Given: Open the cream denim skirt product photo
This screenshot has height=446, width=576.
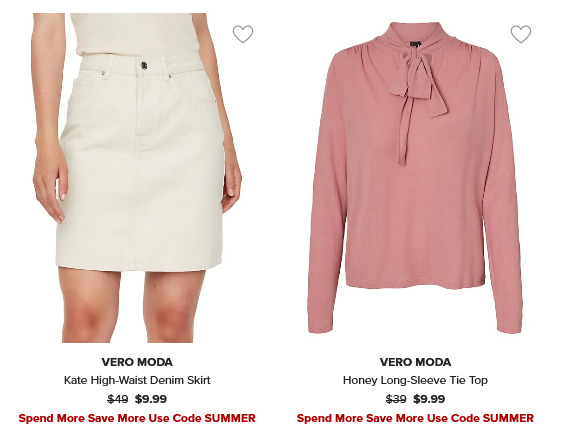Looking at the screenshot, I should pyautogui.click(x=137, y=178).
